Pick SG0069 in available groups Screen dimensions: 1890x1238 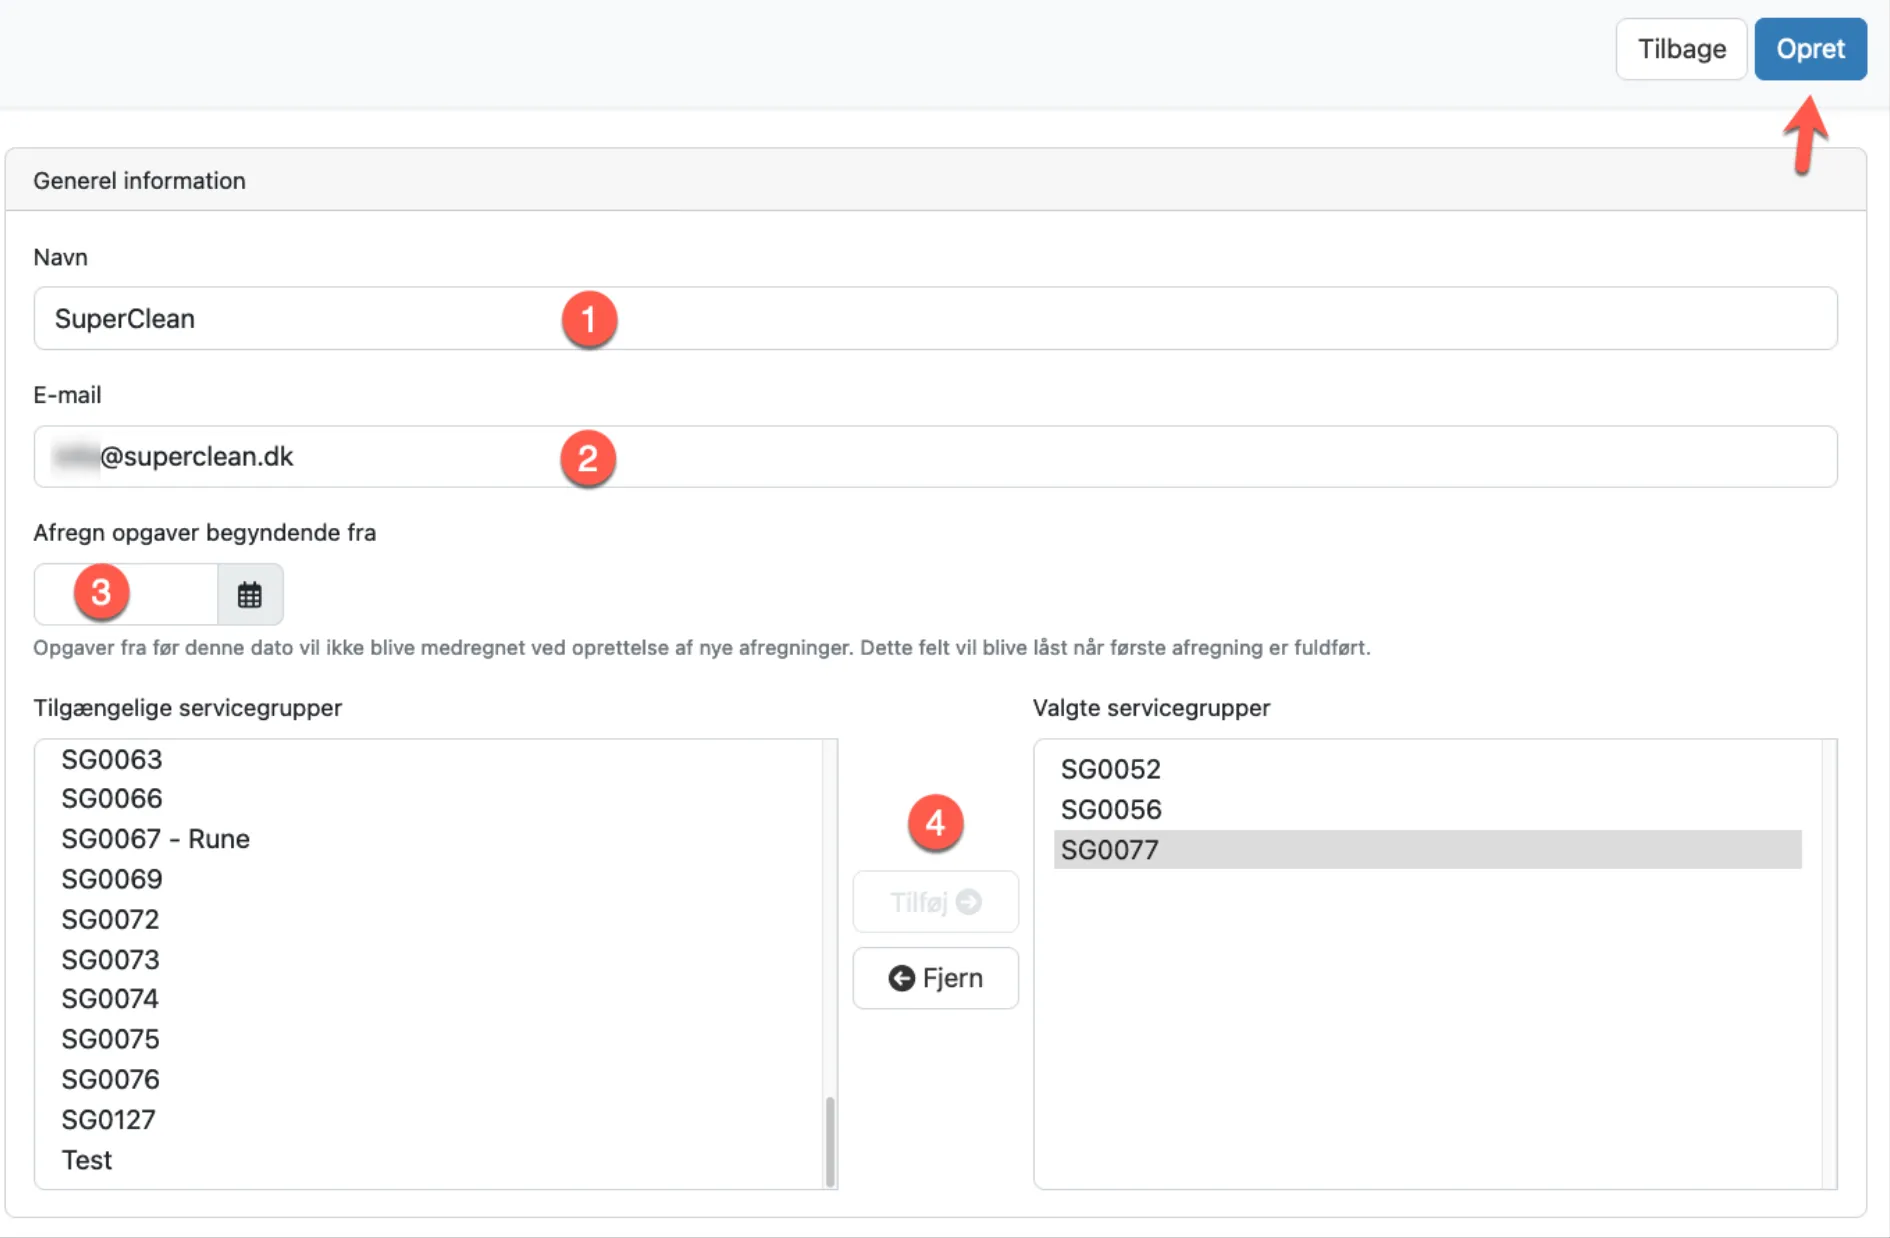(x=112, y=879)
